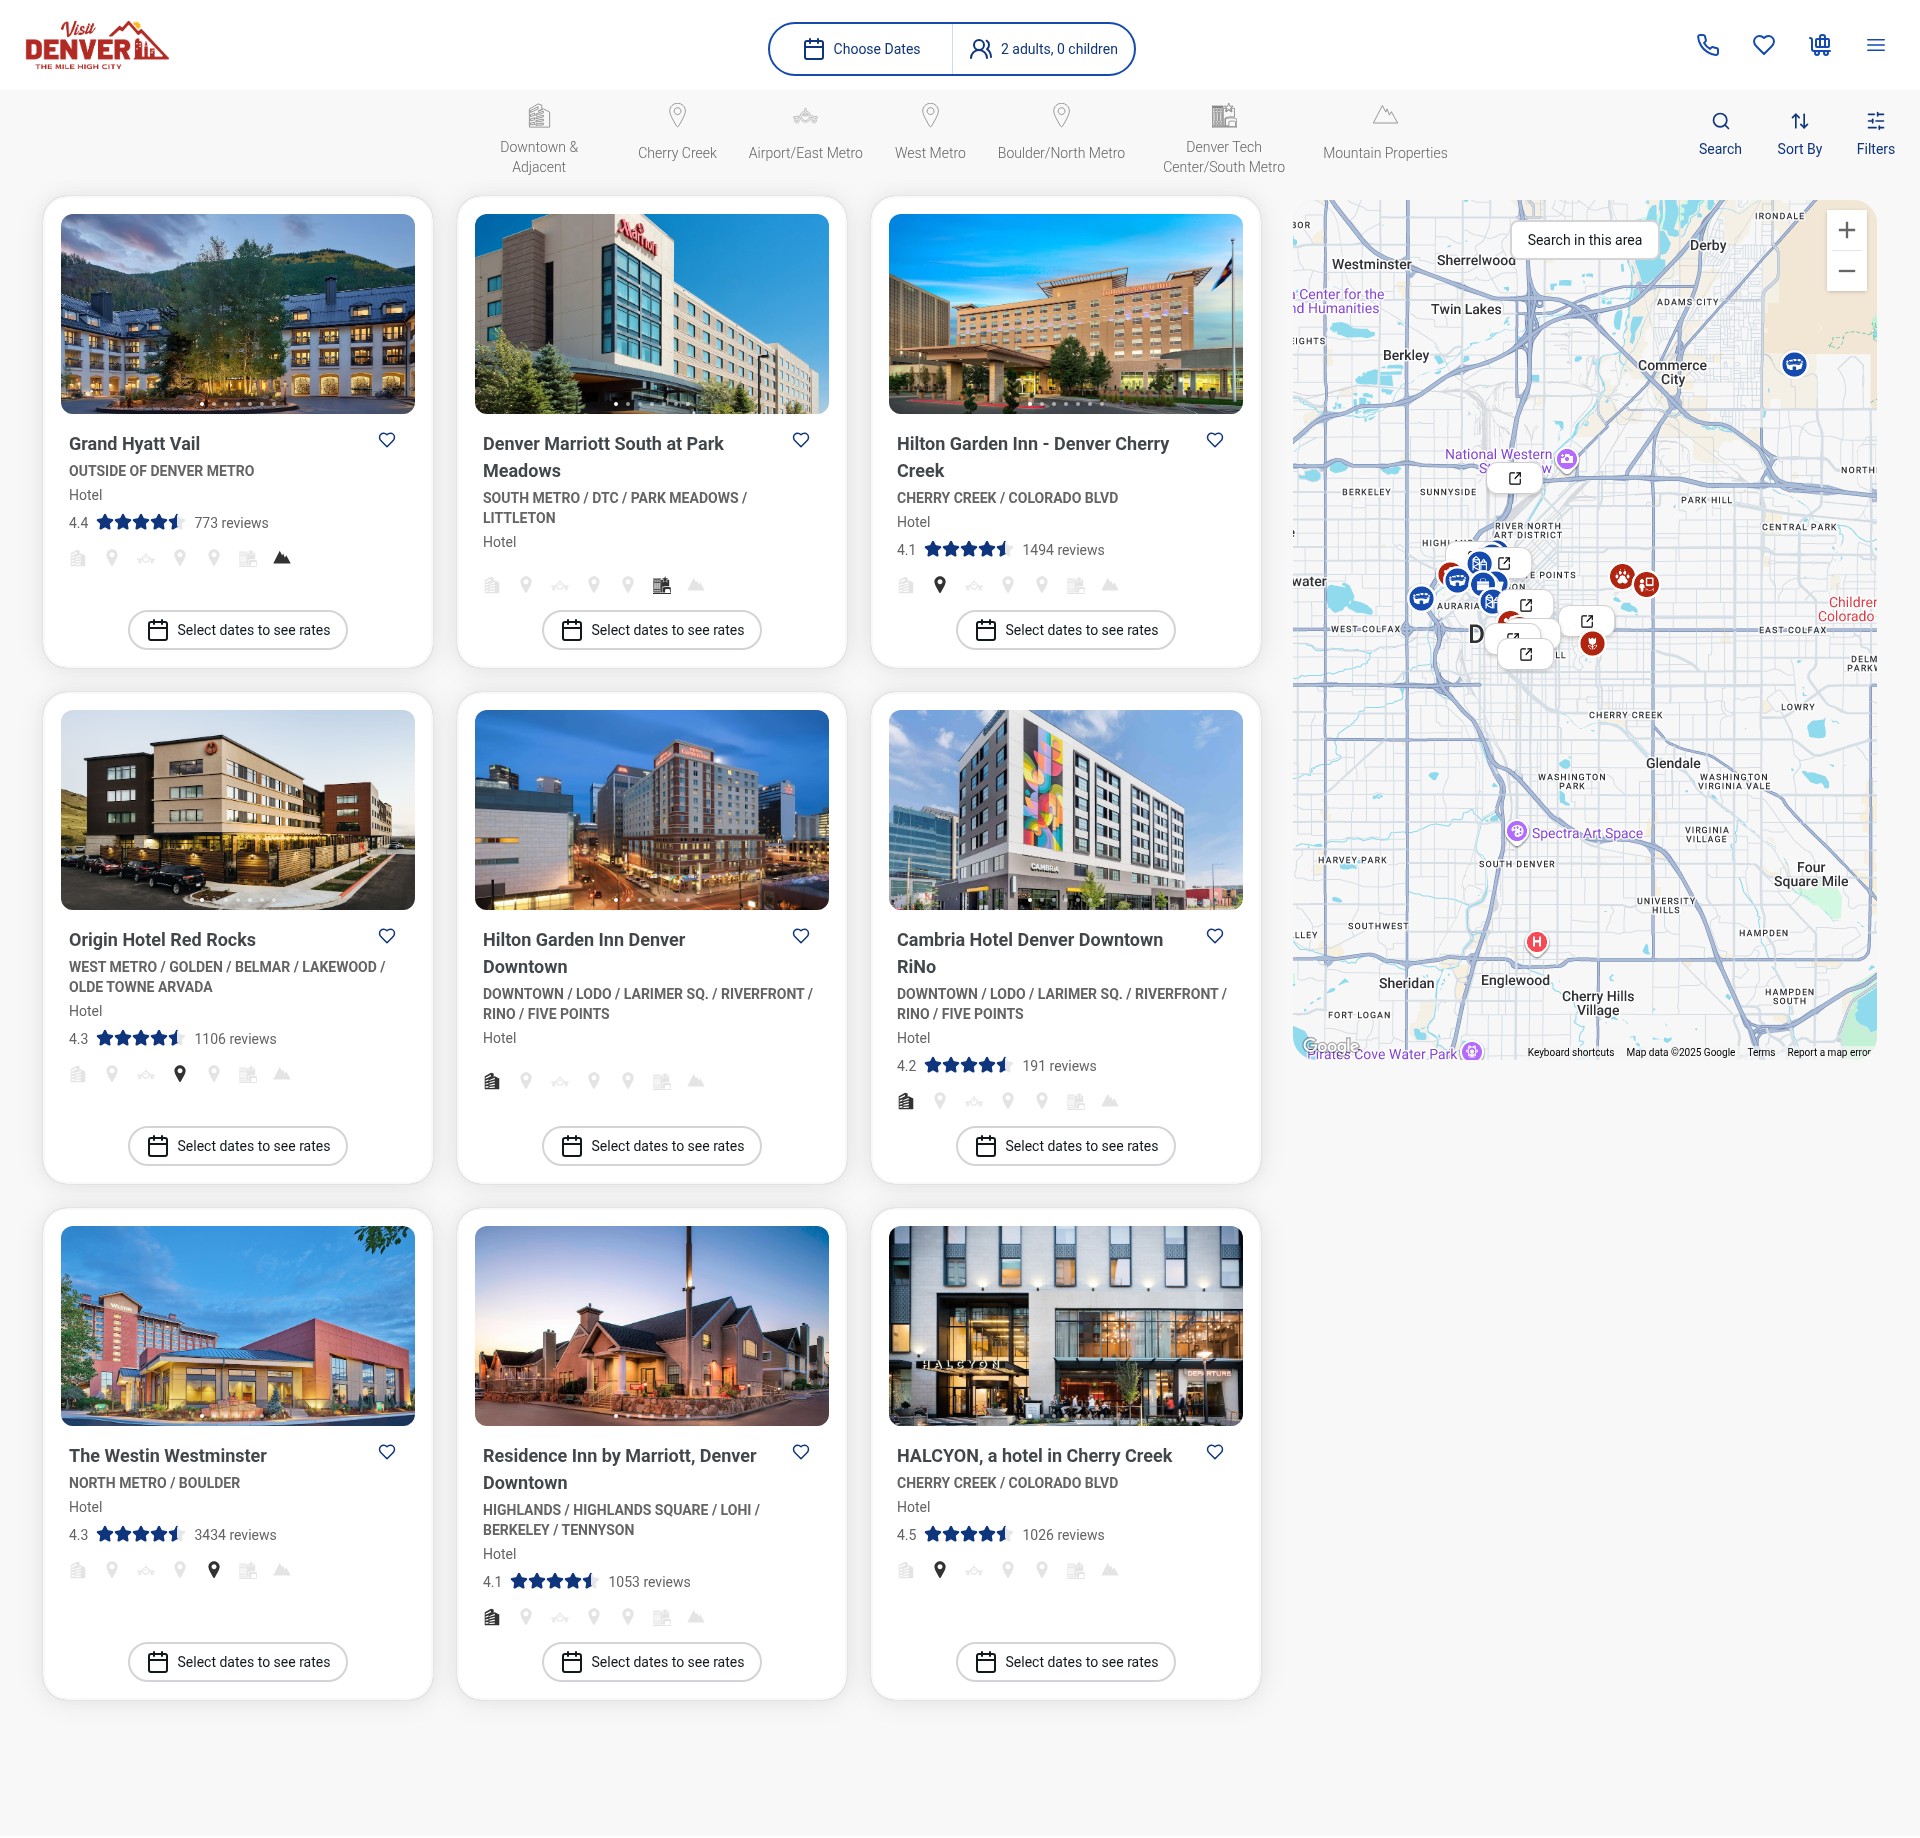Image resolution: width=1920 pixels, height=1838 pixels.
Task: Click the 773 reviews text
Action: click(x=231, y=523)
